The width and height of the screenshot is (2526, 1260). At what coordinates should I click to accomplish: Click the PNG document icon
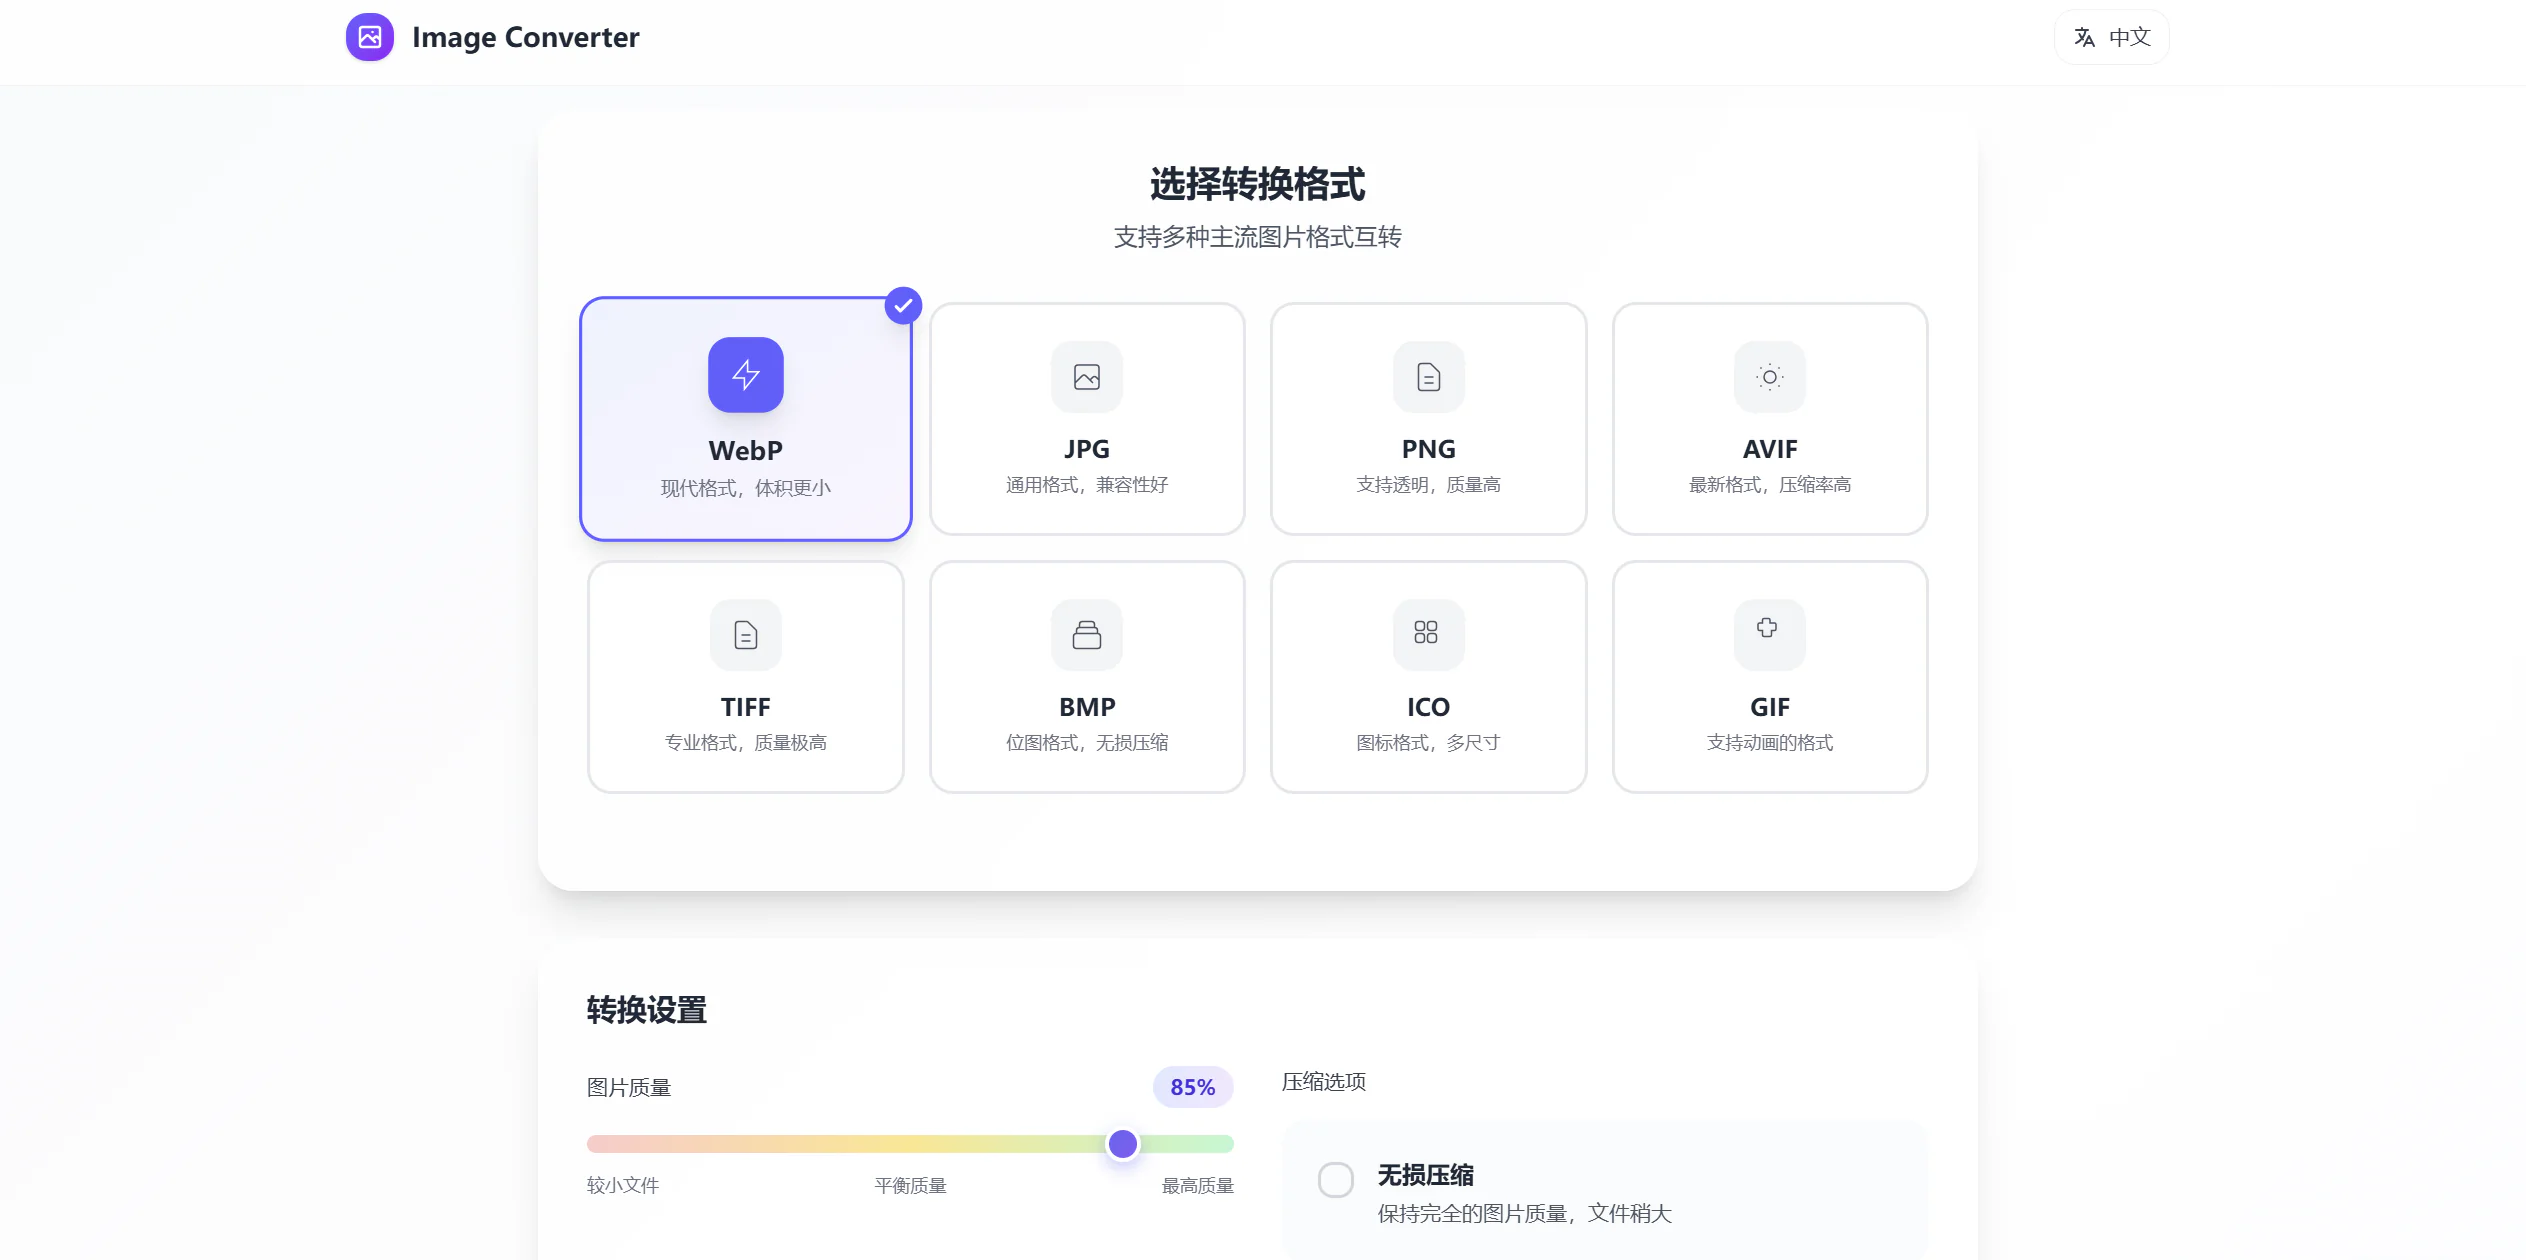pyautogui.click(x=1428, y=377)
